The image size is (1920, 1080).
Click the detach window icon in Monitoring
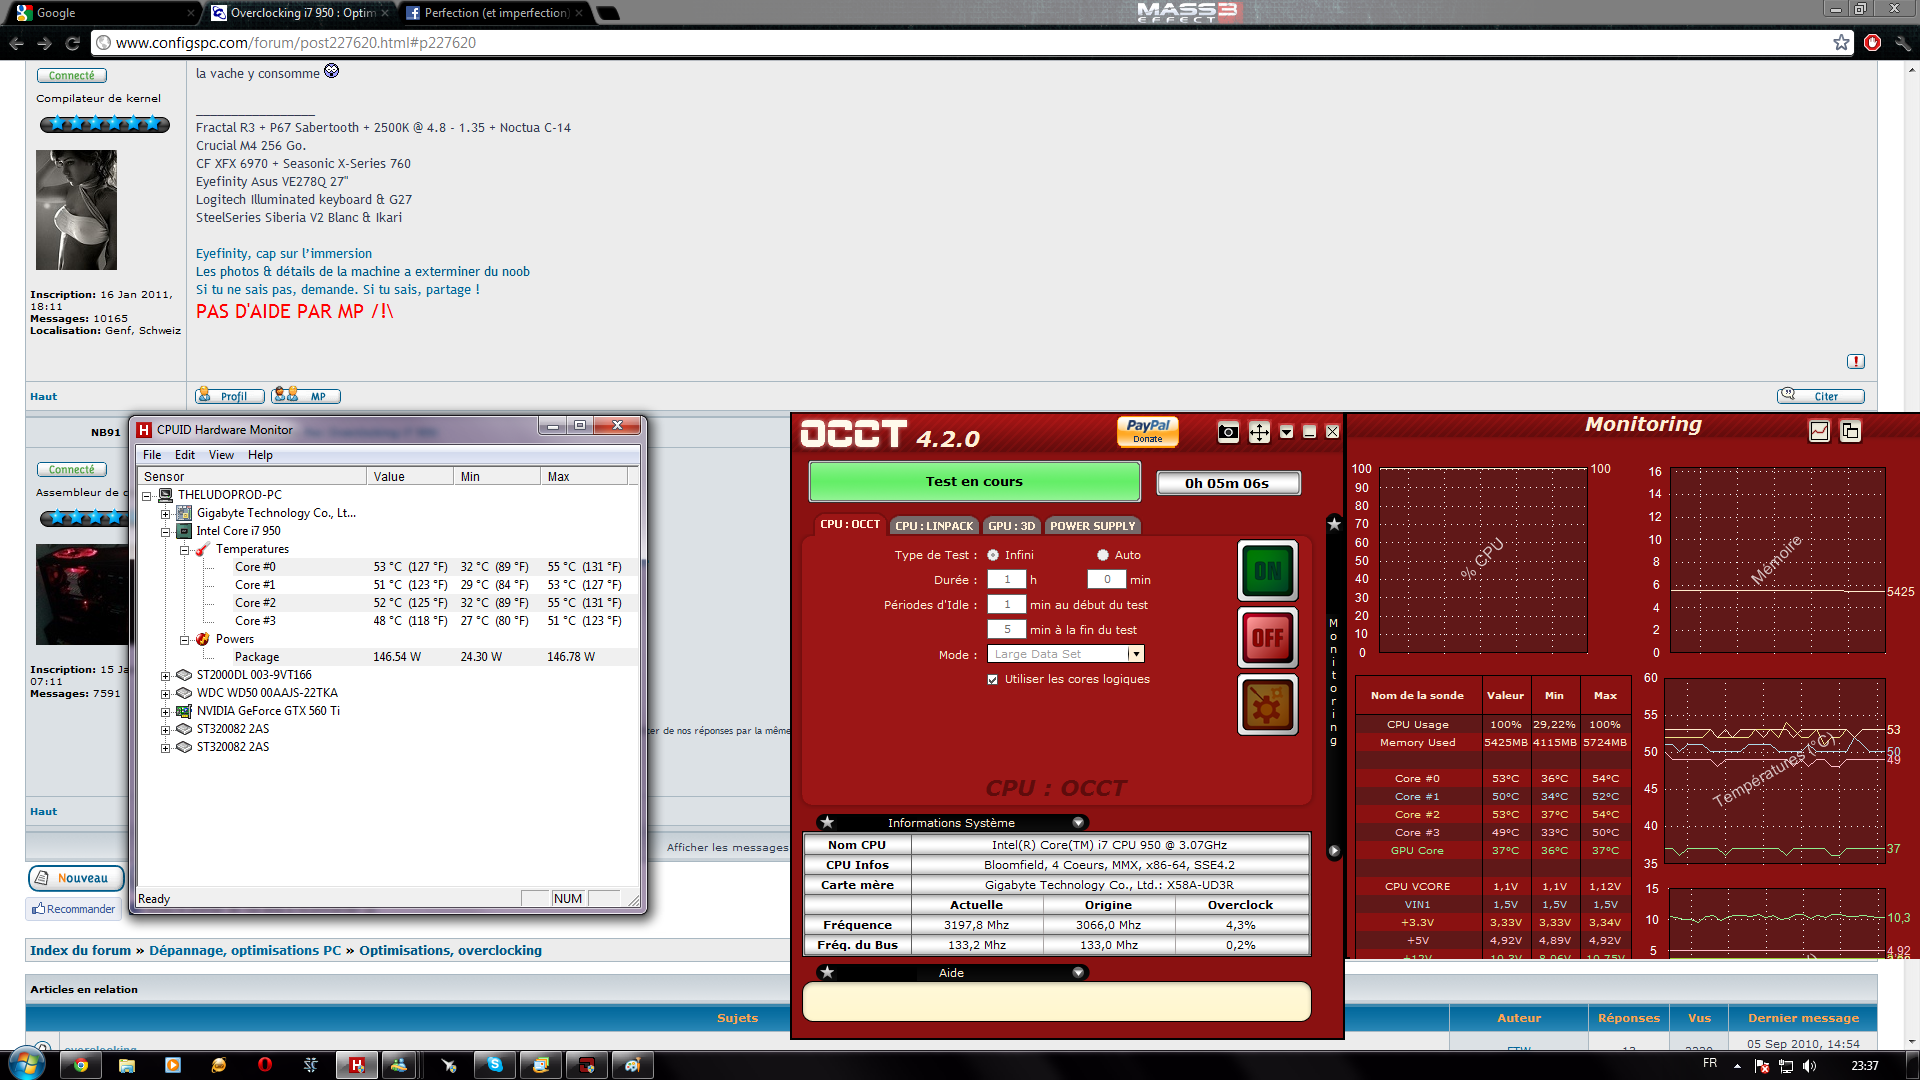point(1850,431)
